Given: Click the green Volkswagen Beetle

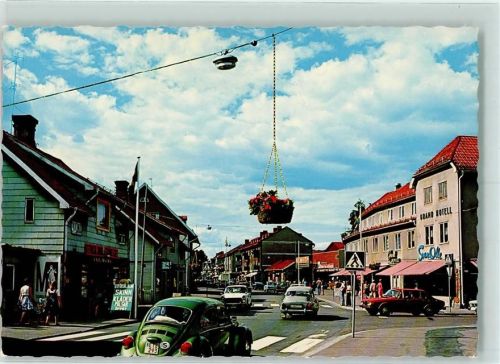Looking at the screenshot, I should click(187, 327).
